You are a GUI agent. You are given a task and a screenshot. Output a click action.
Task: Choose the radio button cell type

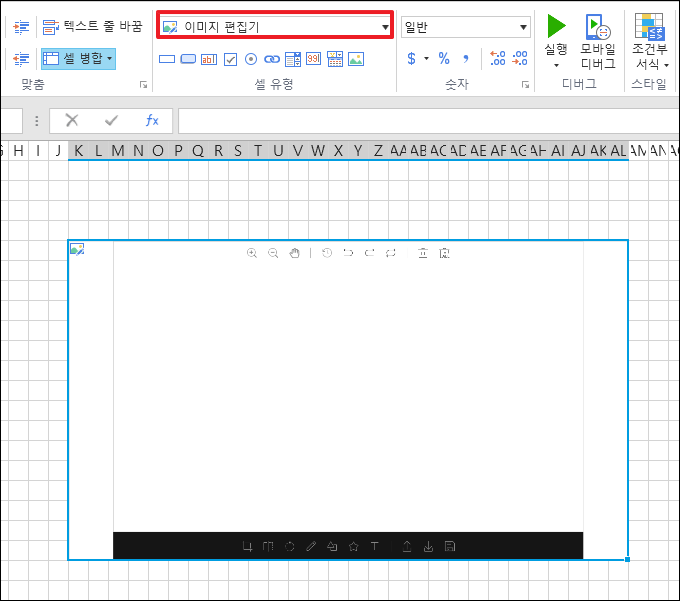(x=251, y=59)
